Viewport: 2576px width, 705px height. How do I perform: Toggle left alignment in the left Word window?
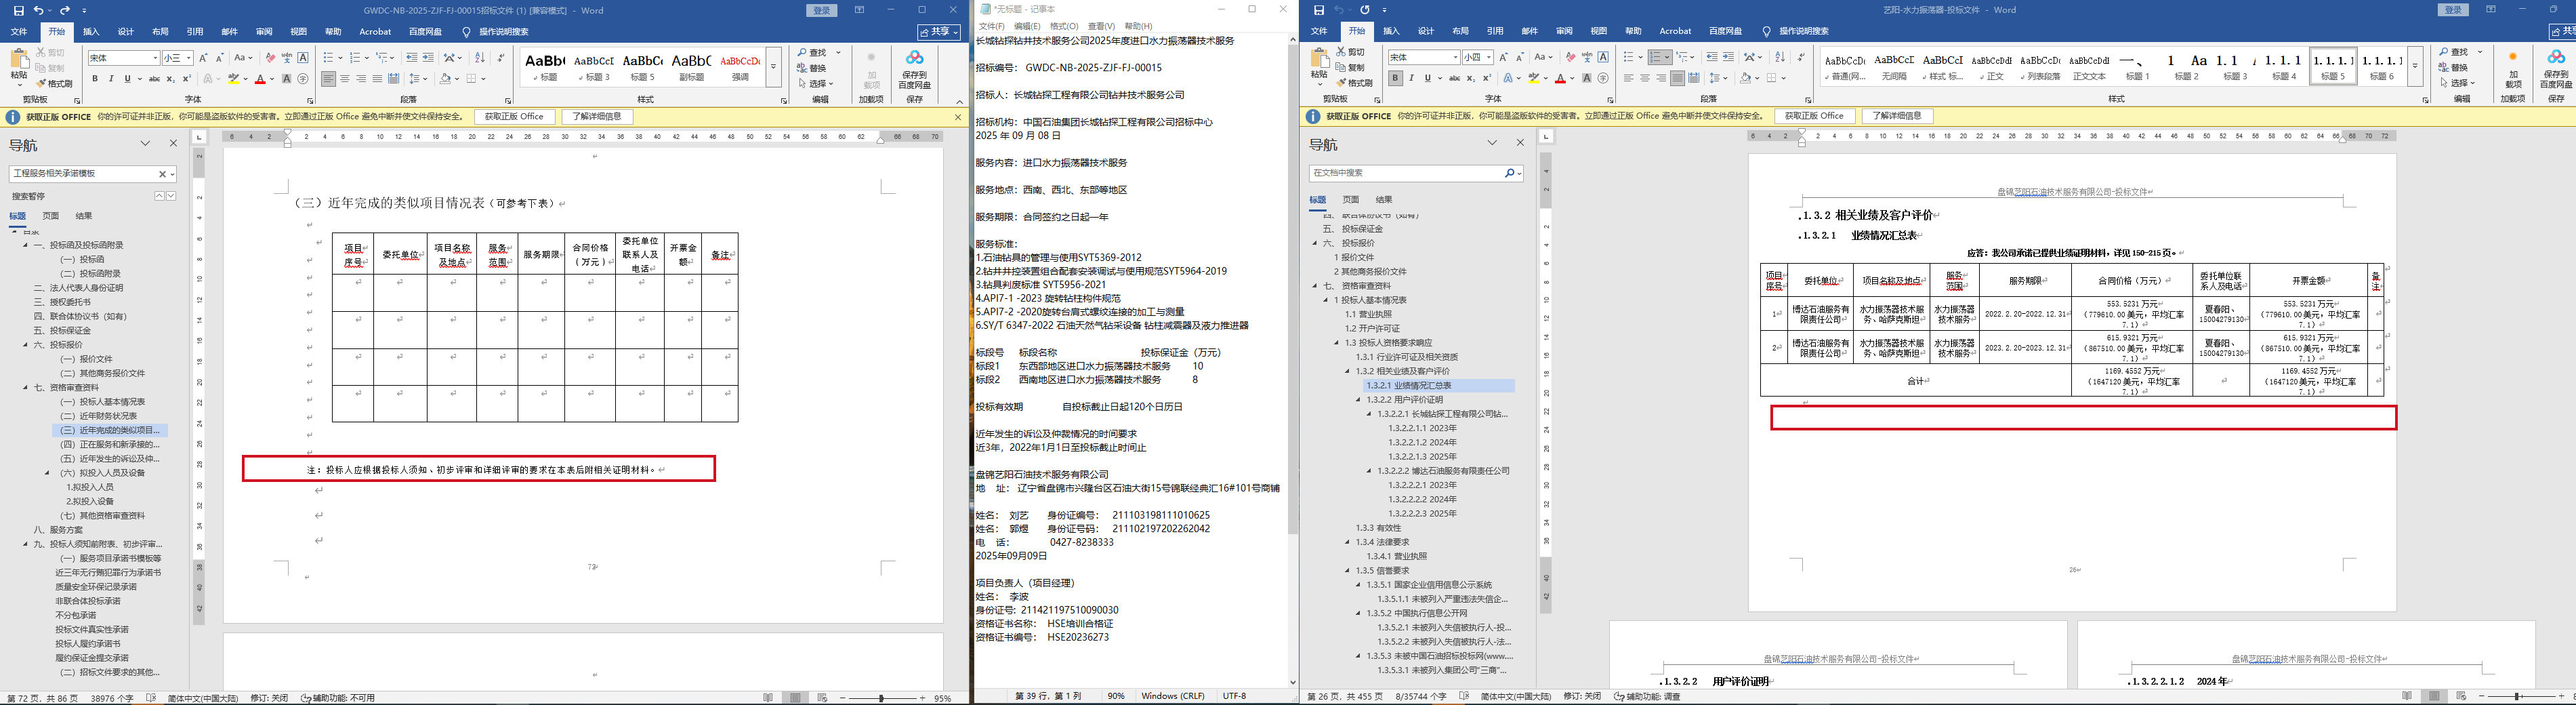(328, 78)
